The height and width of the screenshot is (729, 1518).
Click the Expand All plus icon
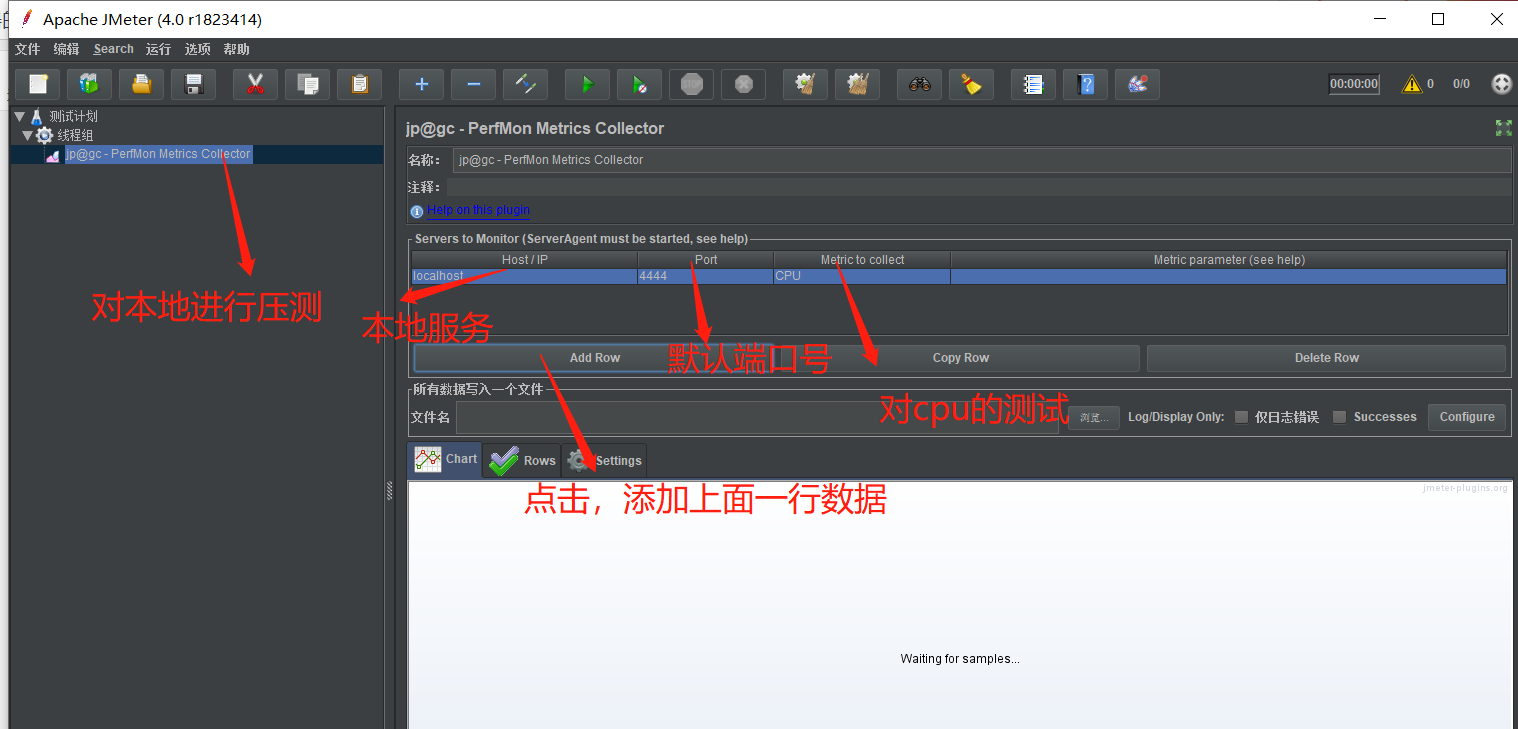[421, 85]
